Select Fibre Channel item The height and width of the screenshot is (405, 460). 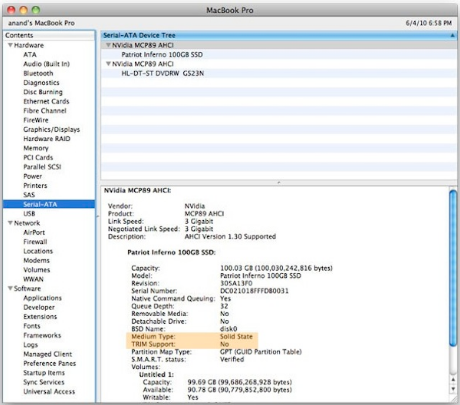point(45,110)
